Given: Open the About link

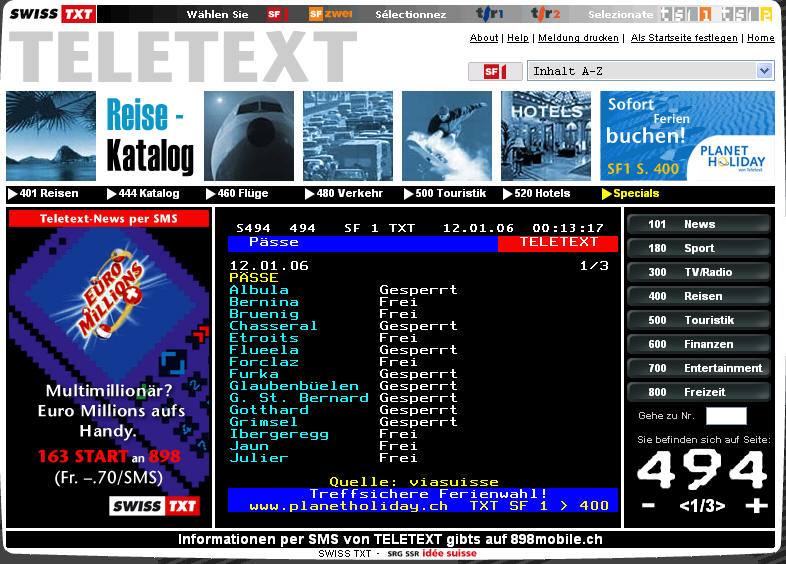Looking at the screenshot, I should pyautogui.click(x=484, y=38).
